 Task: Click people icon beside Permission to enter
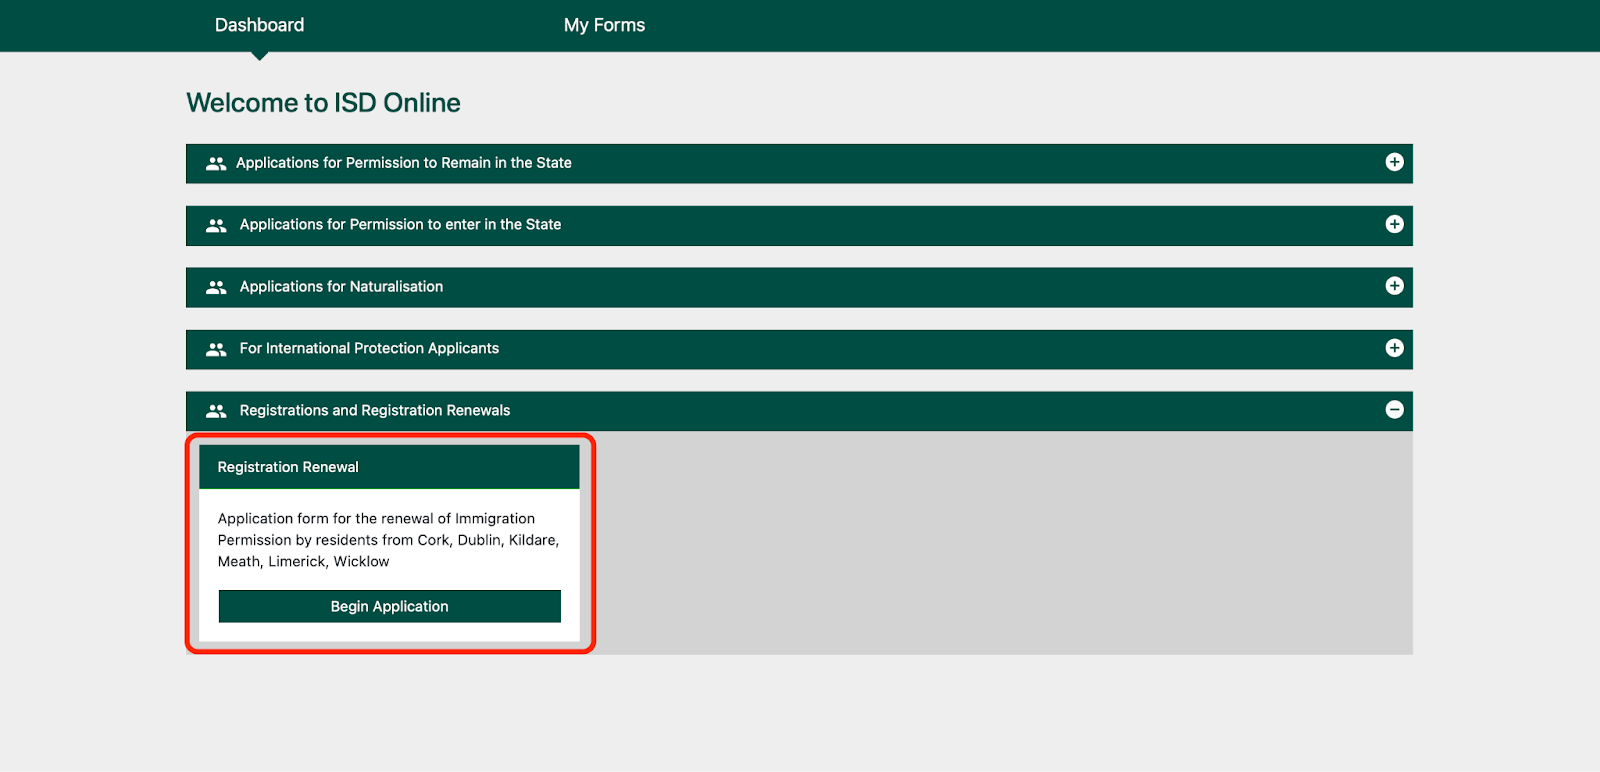(x=216, y=225)
